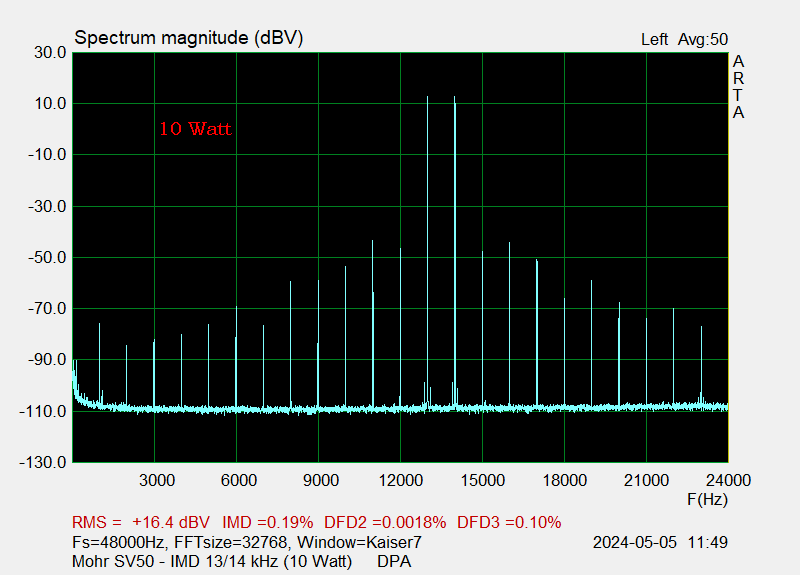Click the '-110.0' y-axis value
Screen dimensions: 800x575
point(43,411)
